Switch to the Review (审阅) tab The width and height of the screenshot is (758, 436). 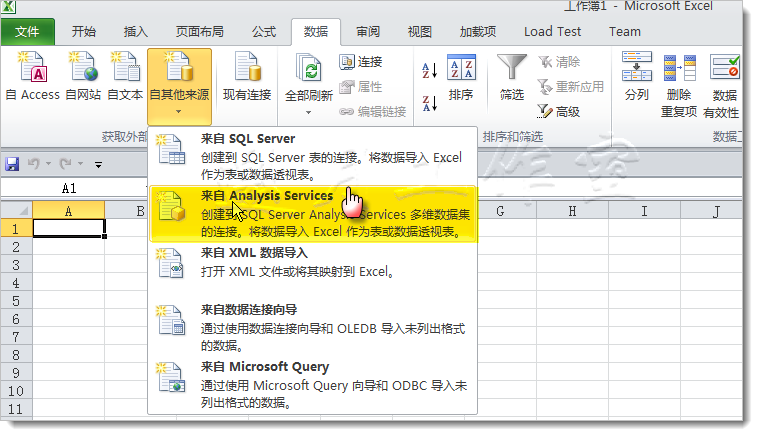pyautogui.click(x=368, y=32)
